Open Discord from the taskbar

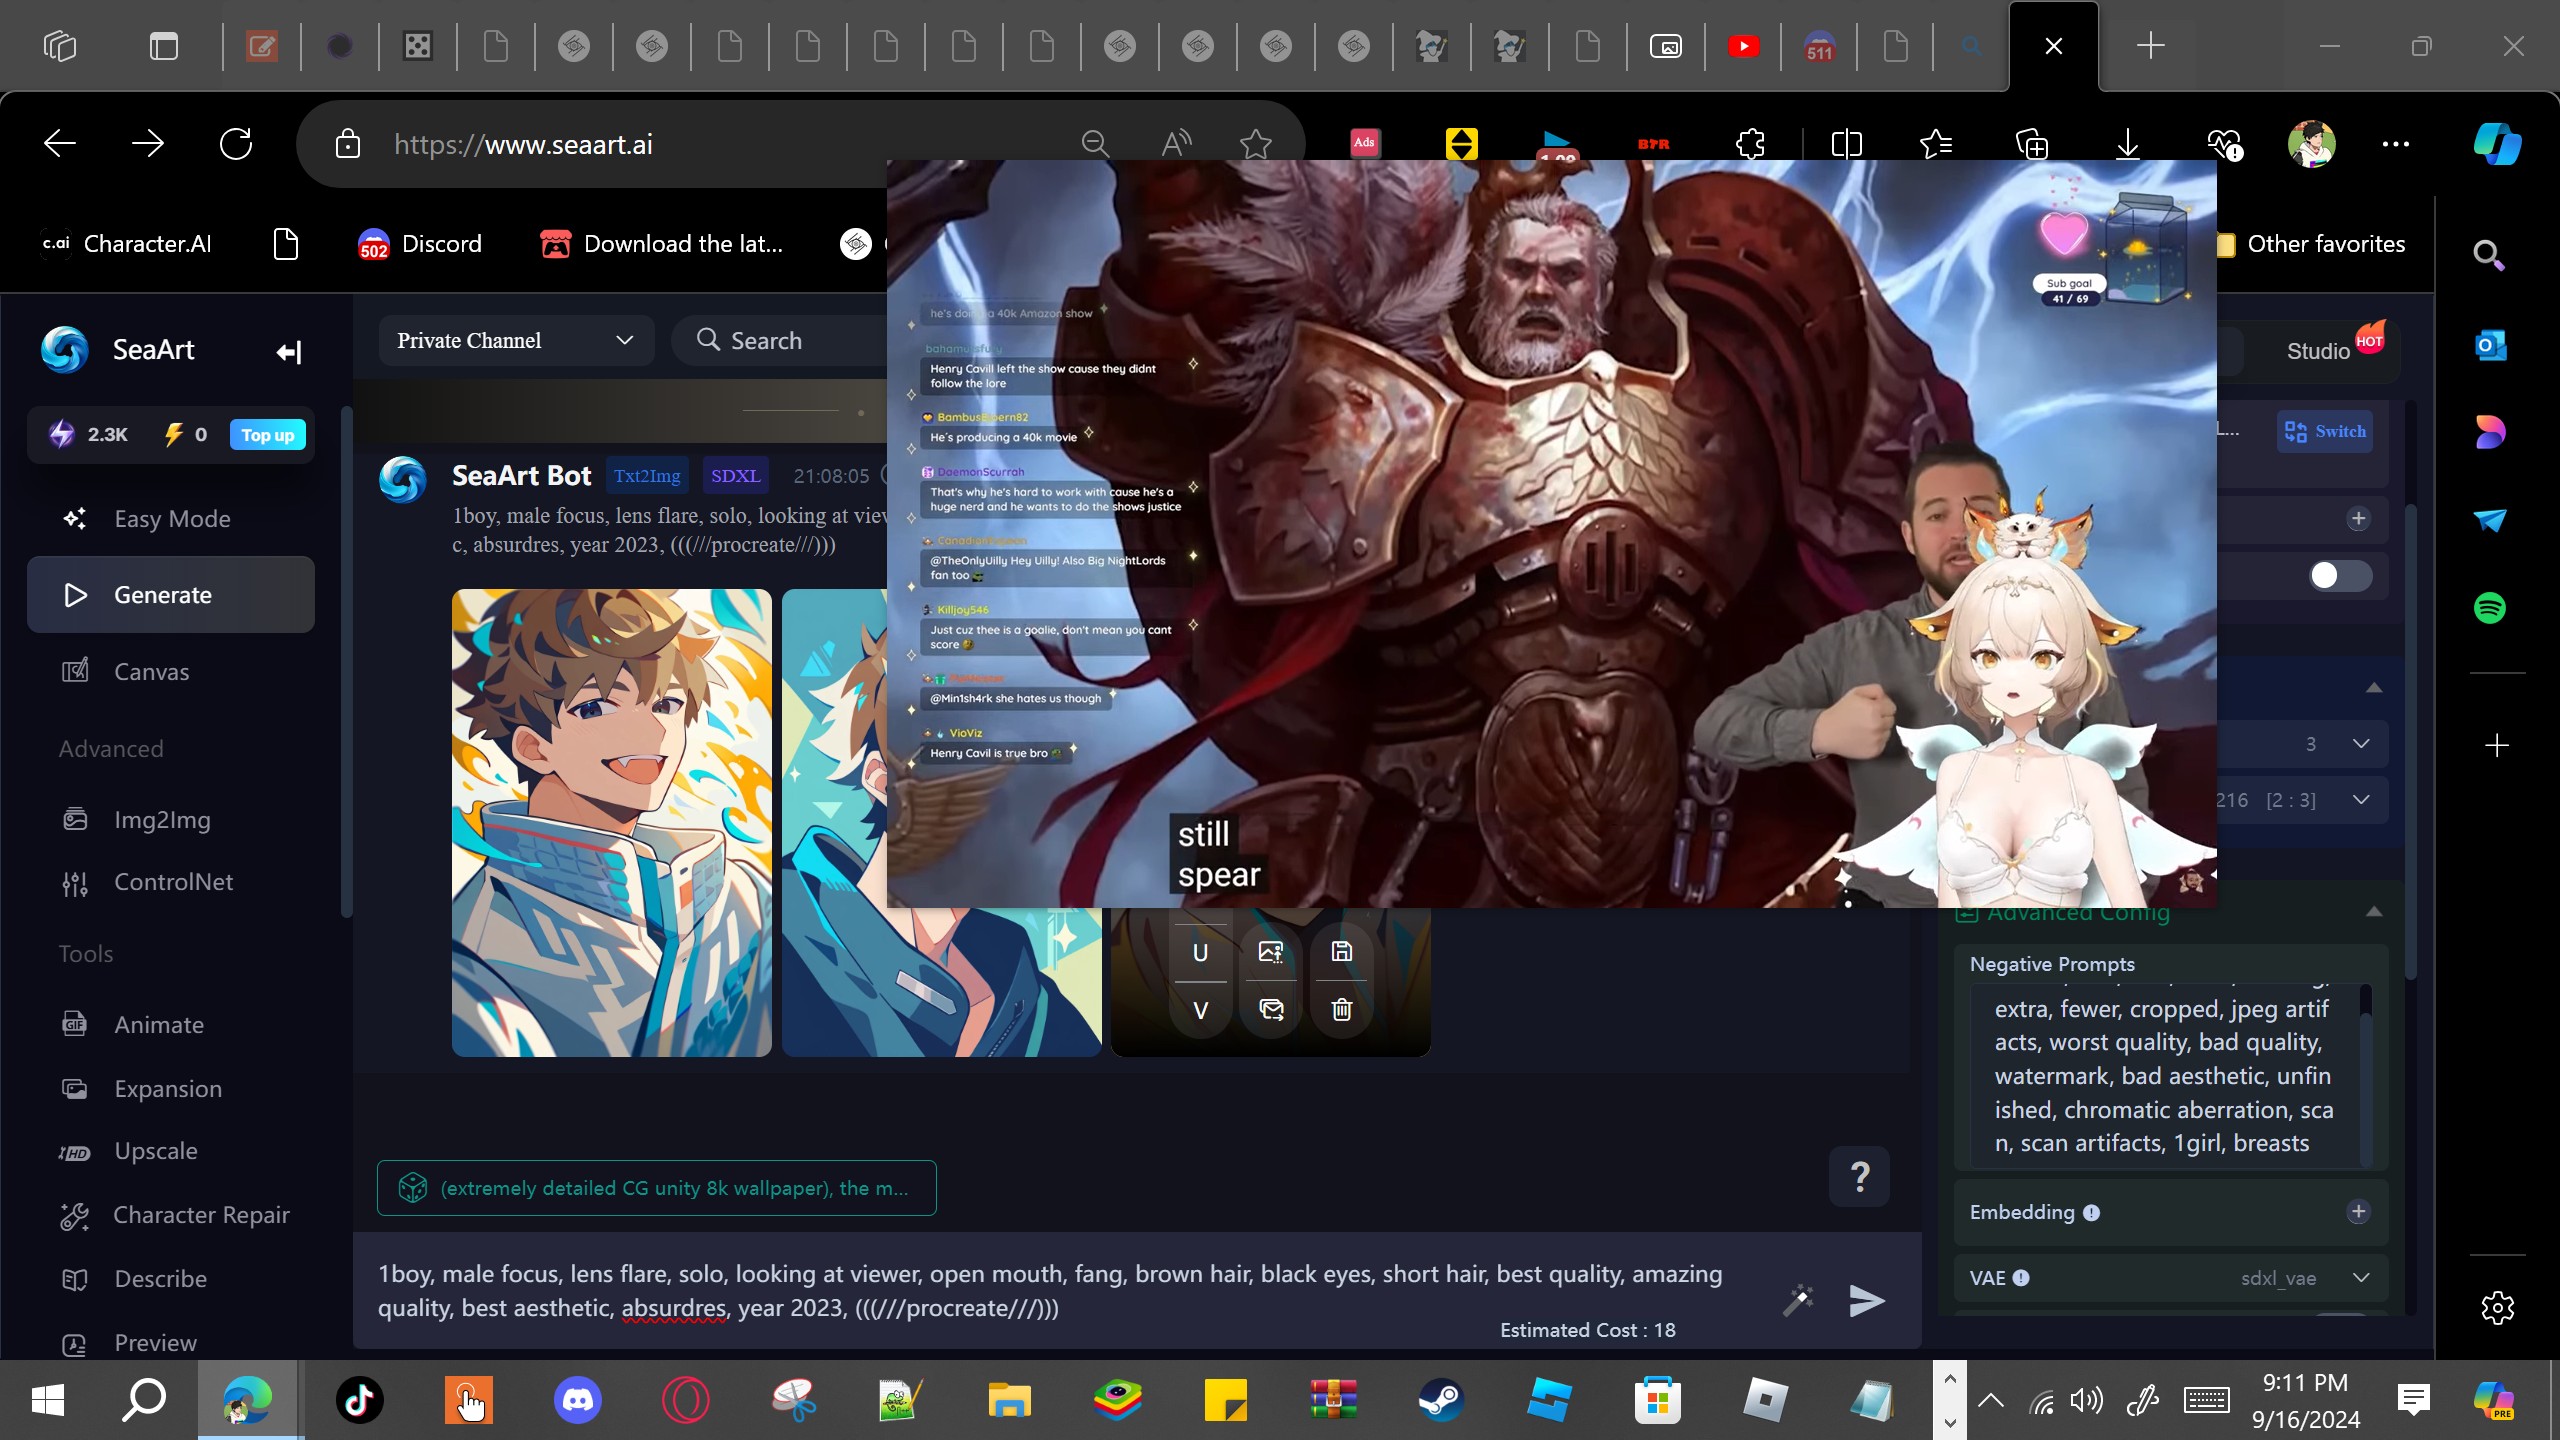577,1400
